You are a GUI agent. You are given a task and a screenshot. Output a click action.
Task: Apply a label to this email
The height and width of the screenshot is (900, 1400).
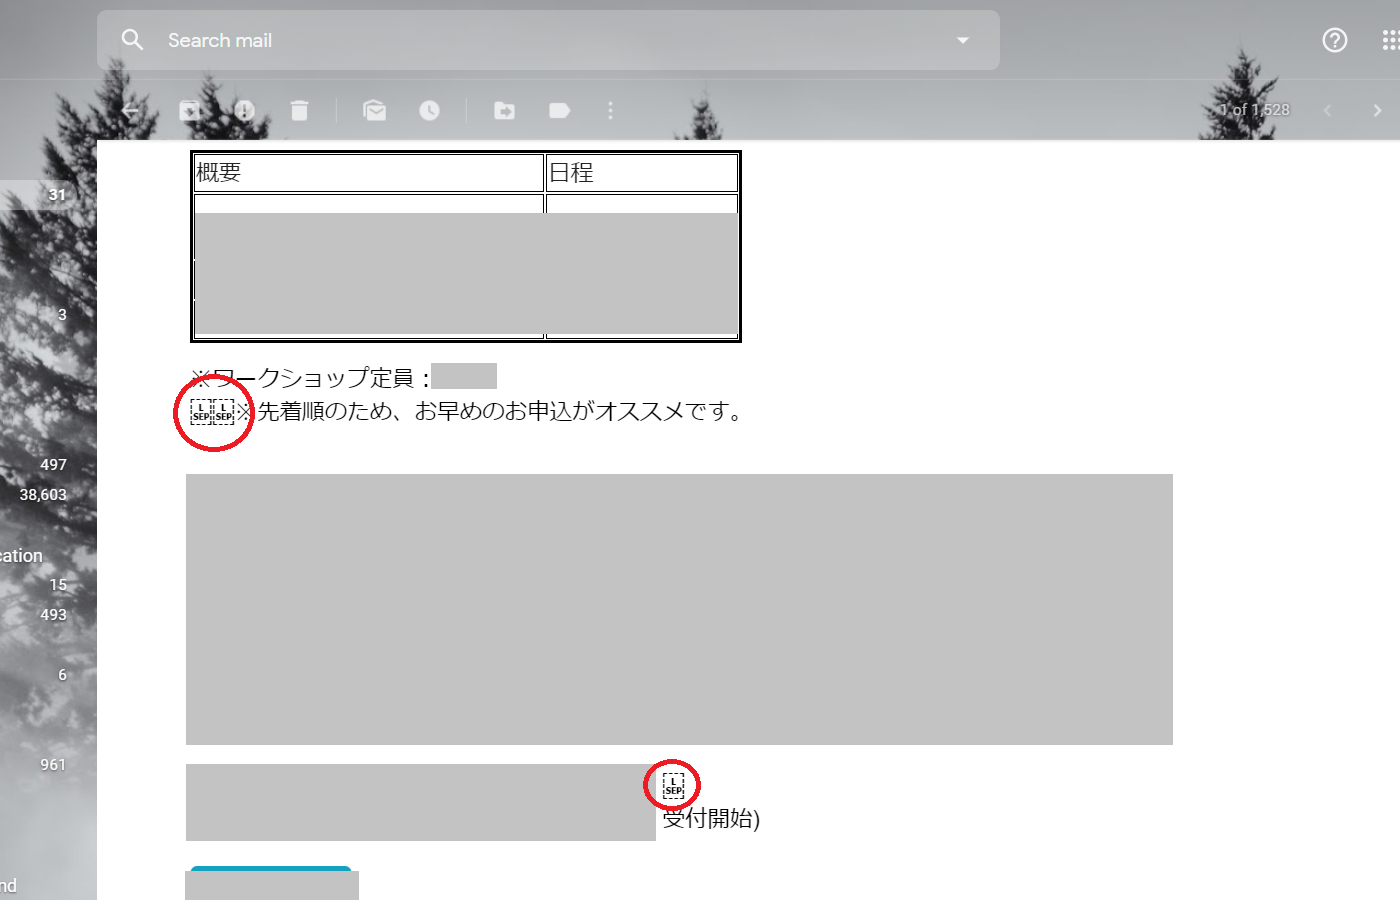tap(559, 110)
